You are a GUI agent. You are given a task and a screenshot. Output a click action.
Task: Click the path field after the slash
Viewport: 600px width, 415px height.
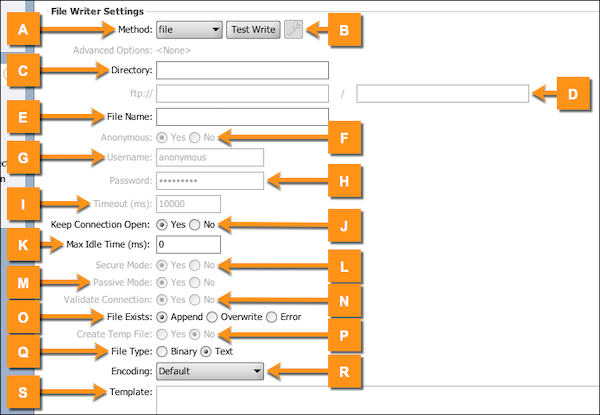[441, 94]
